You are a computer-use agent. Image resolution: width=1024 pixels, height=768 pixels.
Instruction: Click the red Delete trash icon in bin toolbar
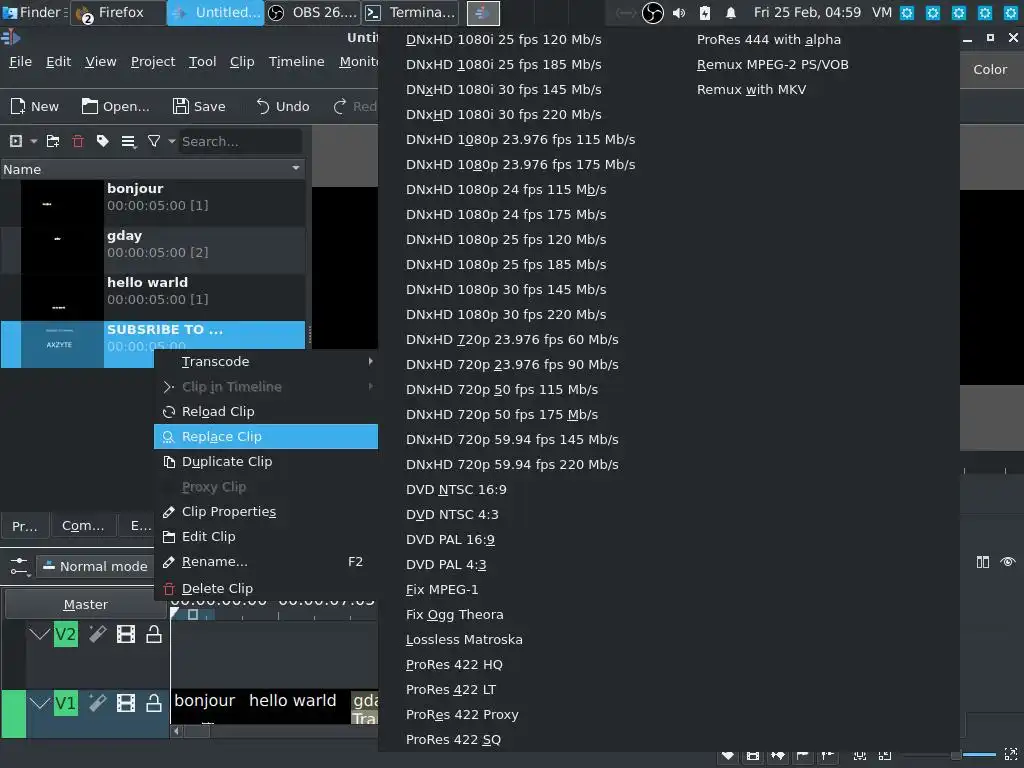coord(78,141)
